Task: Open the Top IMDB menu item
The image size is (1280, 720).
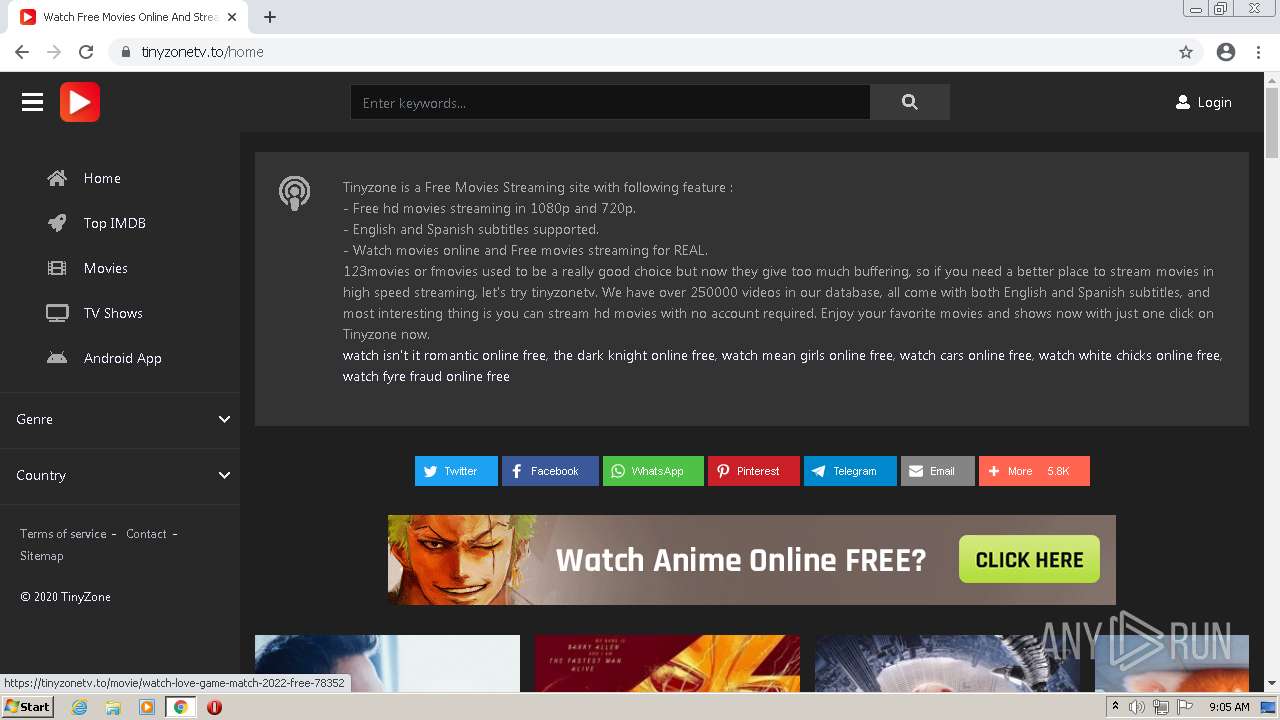Action: click(115, 223)
